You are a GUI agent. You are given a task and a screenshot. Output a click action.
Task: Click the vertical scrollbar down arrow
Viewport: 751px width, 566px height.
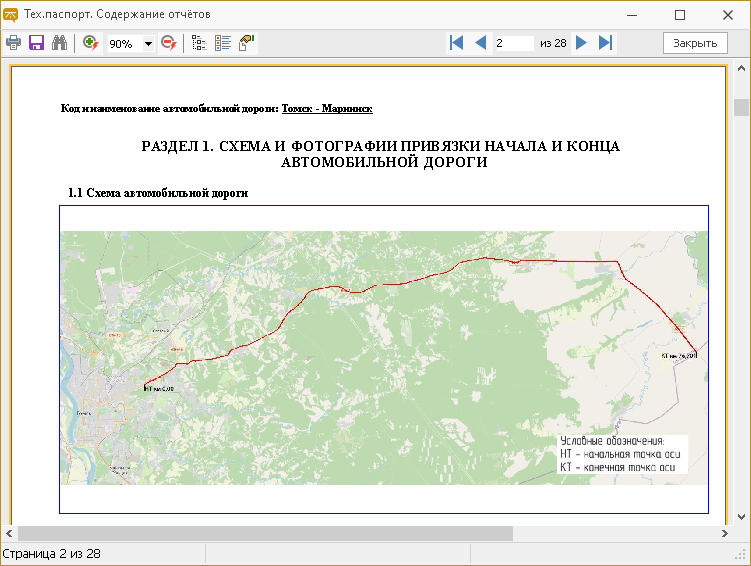click(741, 516)
